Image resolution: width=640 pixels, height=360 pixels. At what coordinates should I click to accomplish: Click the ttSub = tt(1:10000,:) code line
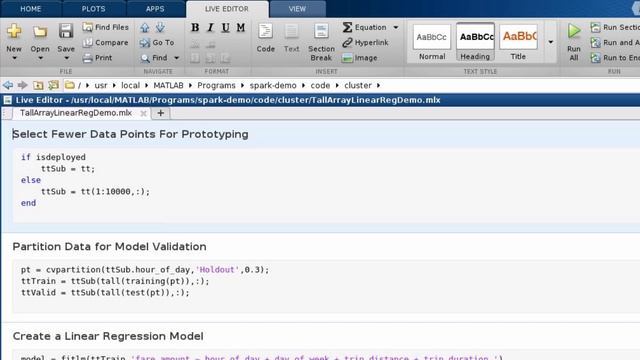(x=95, y=191)
